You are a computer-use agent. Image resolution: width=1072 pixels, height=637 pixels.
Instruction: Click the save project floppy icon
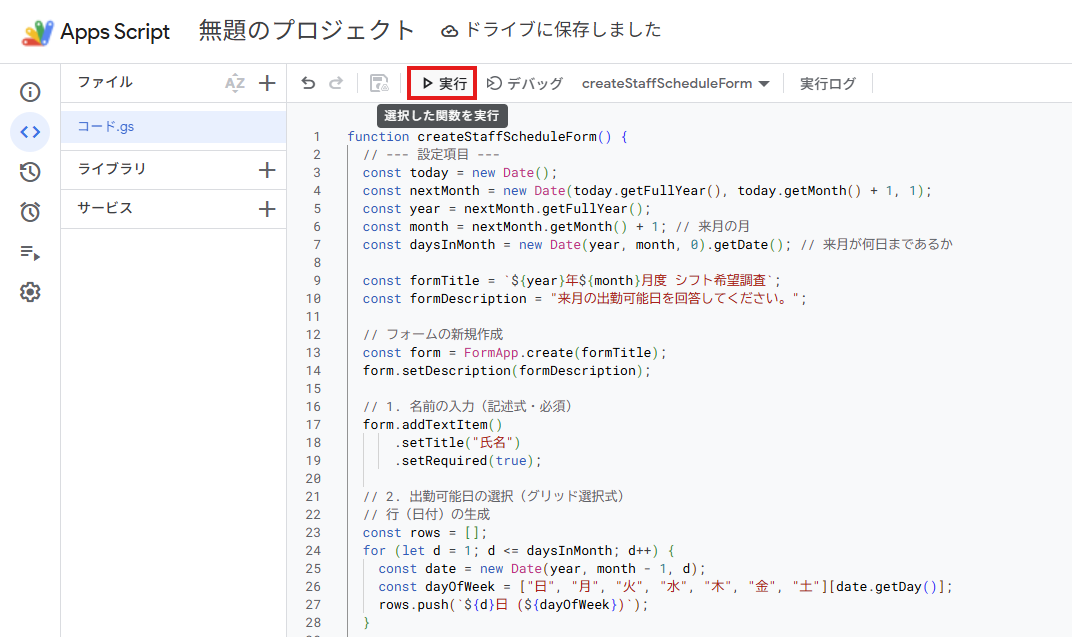point(379,84)
